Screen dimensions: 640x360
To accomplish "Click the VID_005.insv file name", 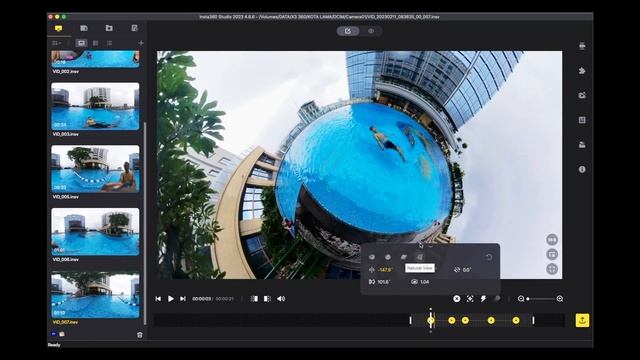I will tap(66, 197).
